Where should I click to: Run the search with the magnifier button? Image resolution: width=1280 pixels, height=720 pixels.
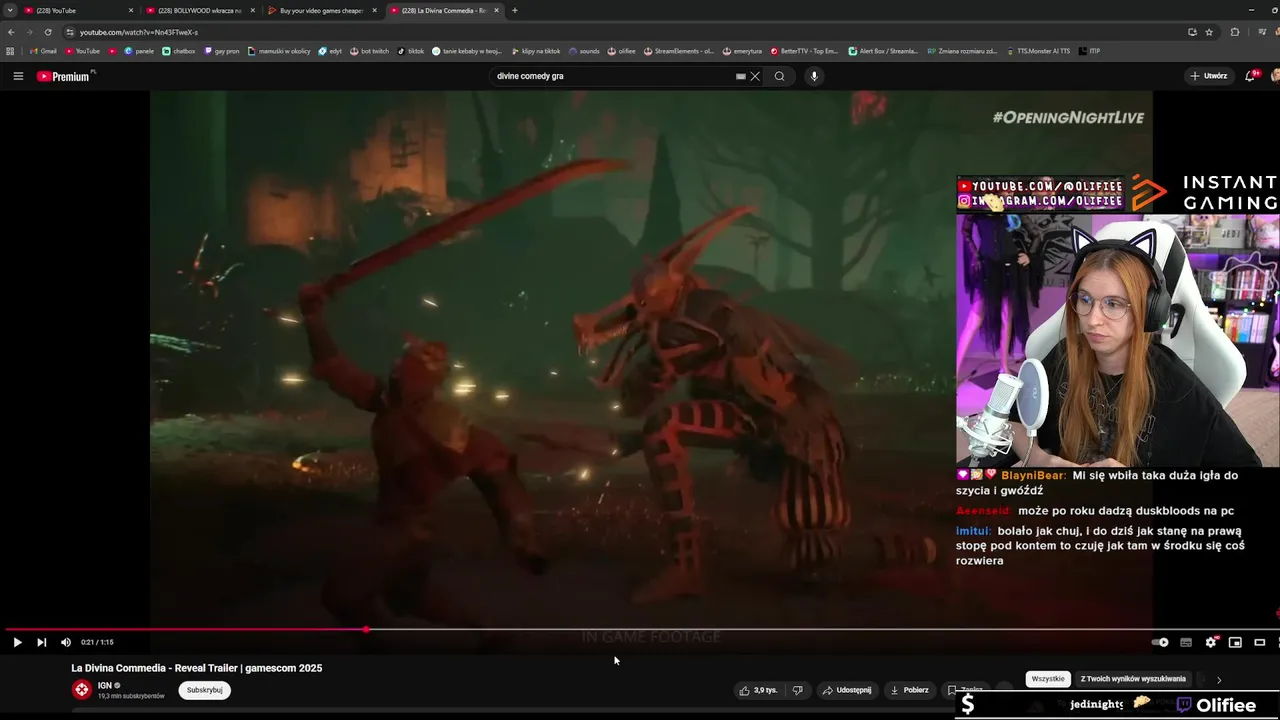(780, 76)
